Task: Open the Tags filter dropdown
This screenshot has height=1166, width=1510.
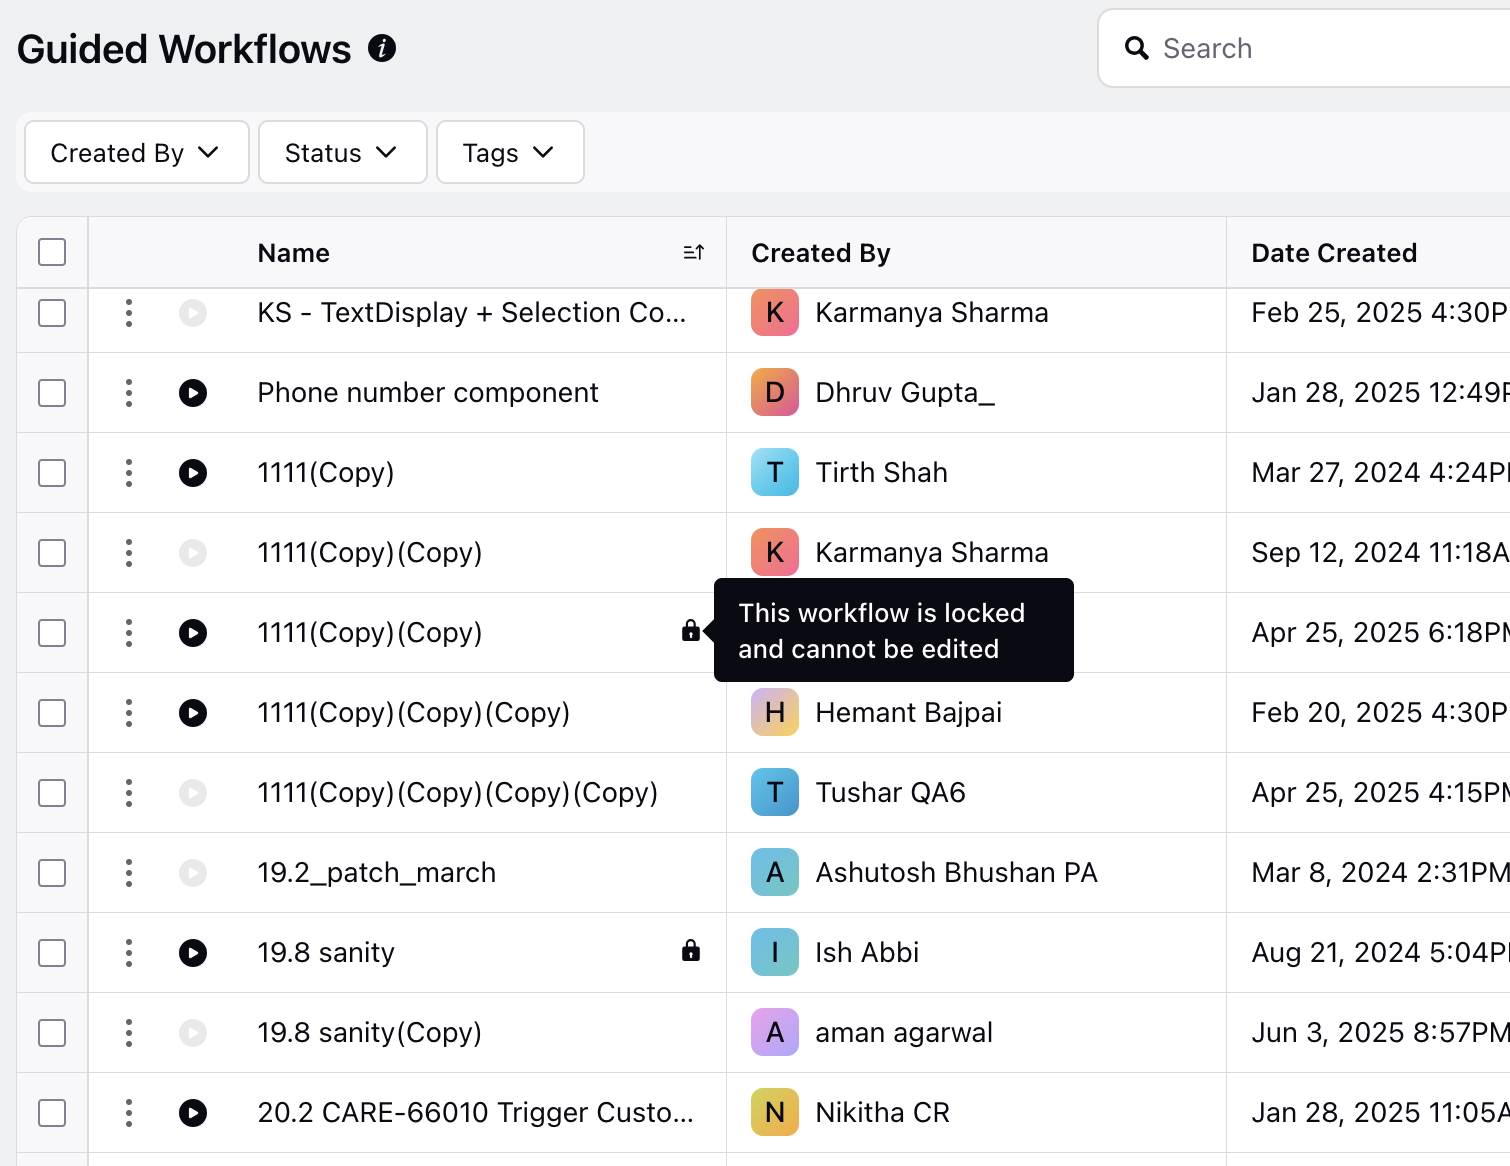Action: (510, 152)
